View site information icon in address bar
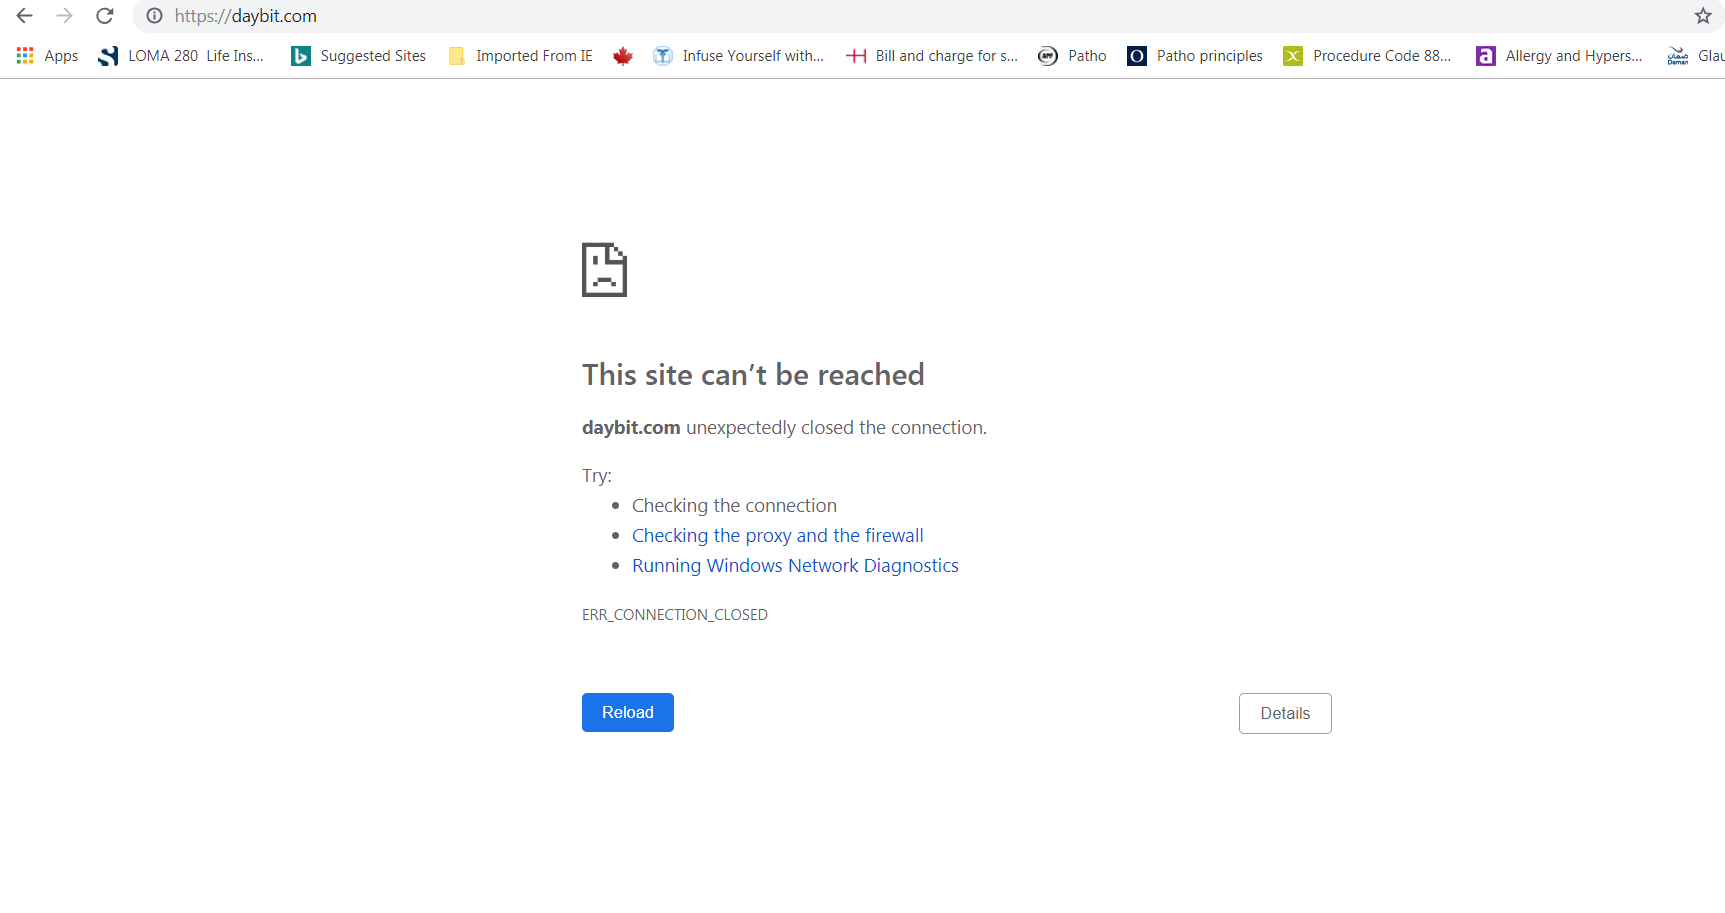1725x913 pixels. coord(154,16)
